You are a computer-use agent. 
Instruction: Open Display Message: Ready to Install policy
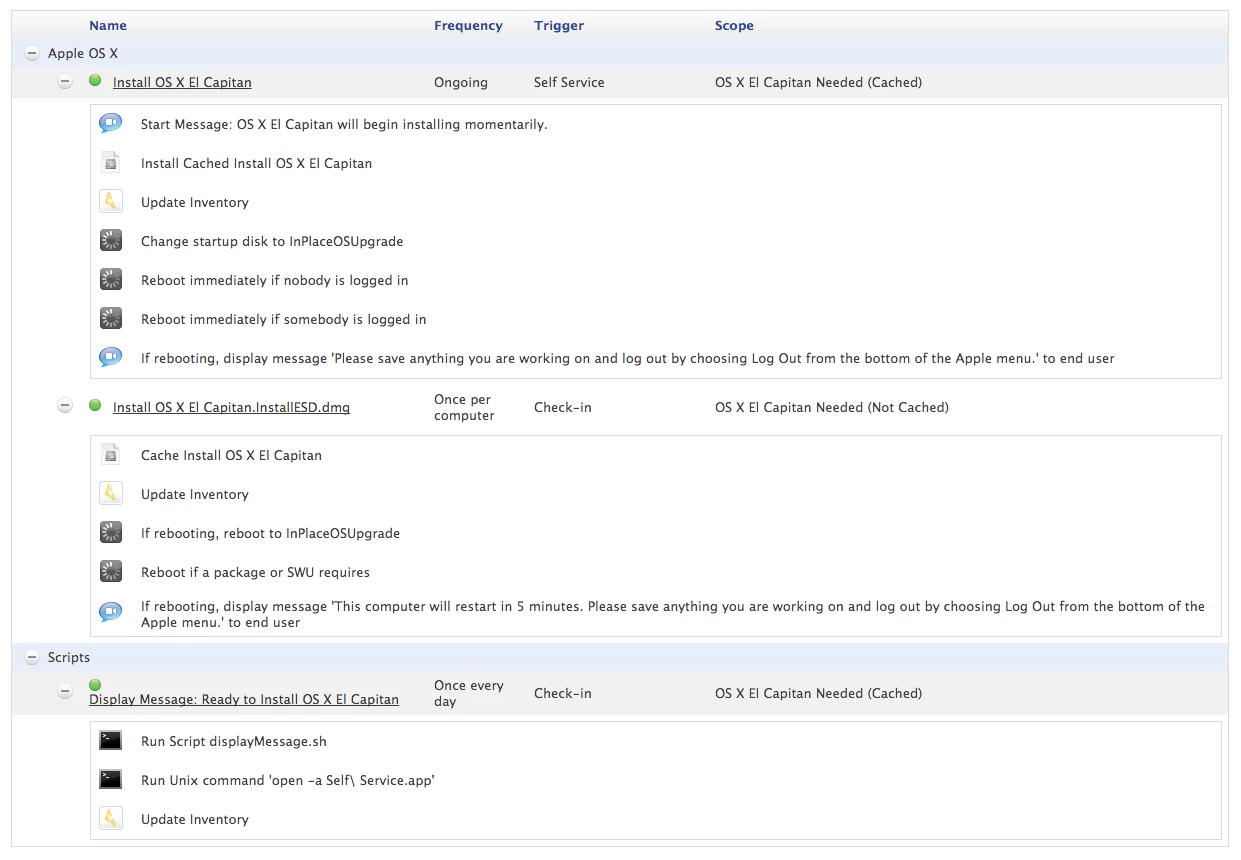(244, 700)
